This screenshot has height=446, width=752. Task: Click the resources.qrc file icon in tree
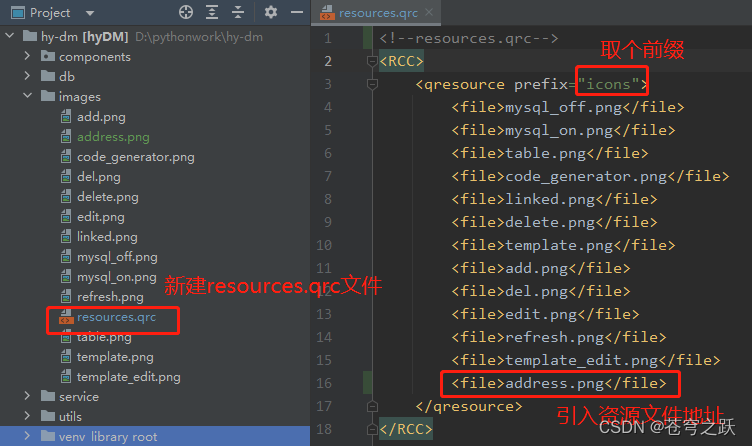(x=66, y=317)
